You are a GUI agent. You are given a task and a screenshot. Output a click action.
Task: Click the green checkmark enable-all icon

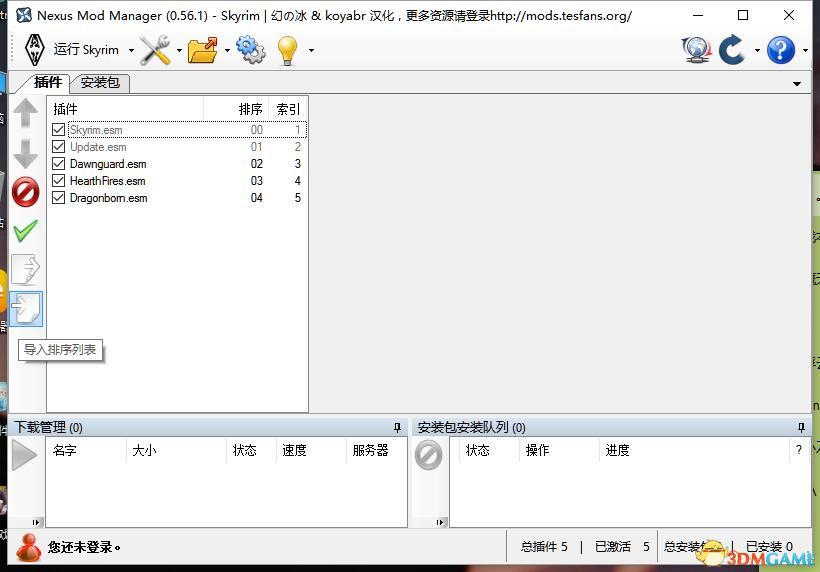pos(26,231)
